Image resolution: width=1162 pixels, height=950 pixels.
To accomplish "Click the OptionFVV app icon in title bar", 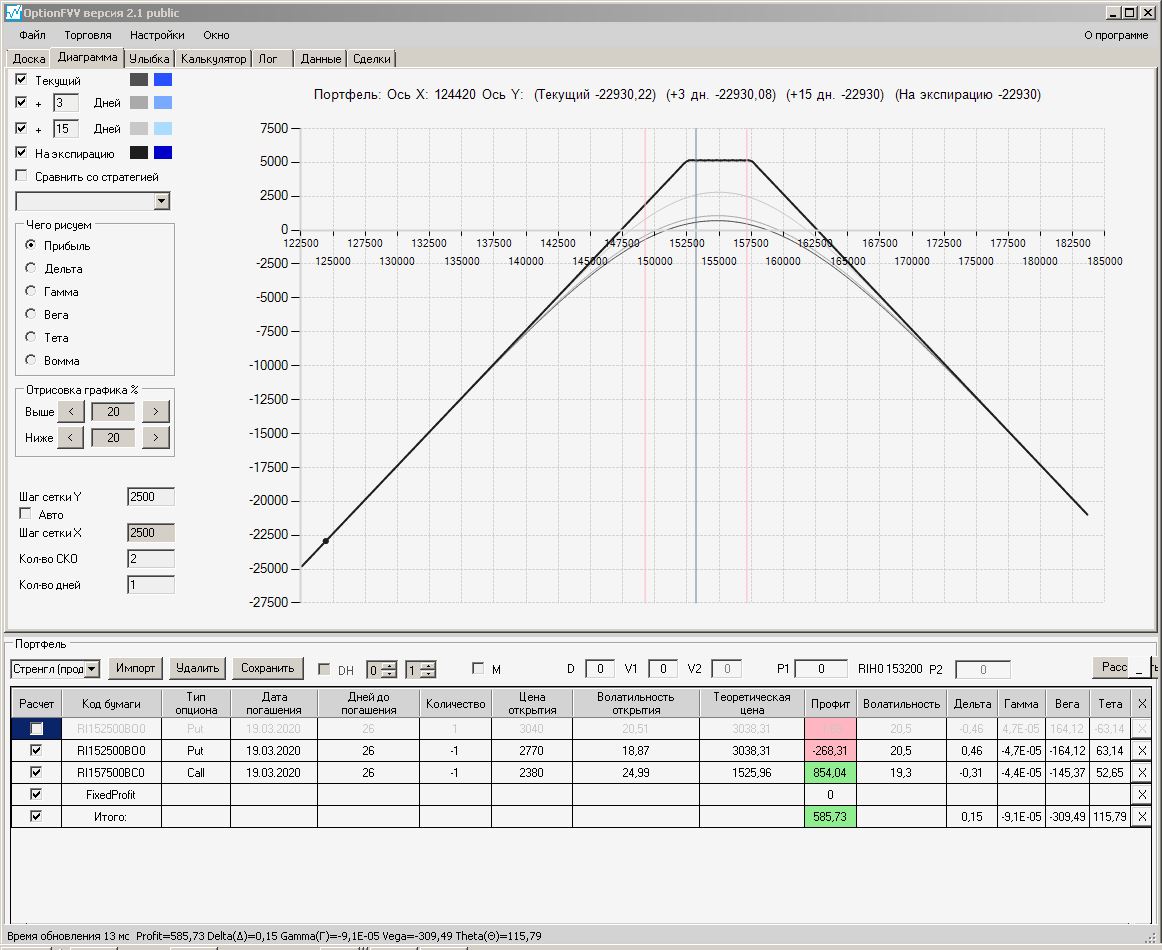I will (x=12, y=13).
